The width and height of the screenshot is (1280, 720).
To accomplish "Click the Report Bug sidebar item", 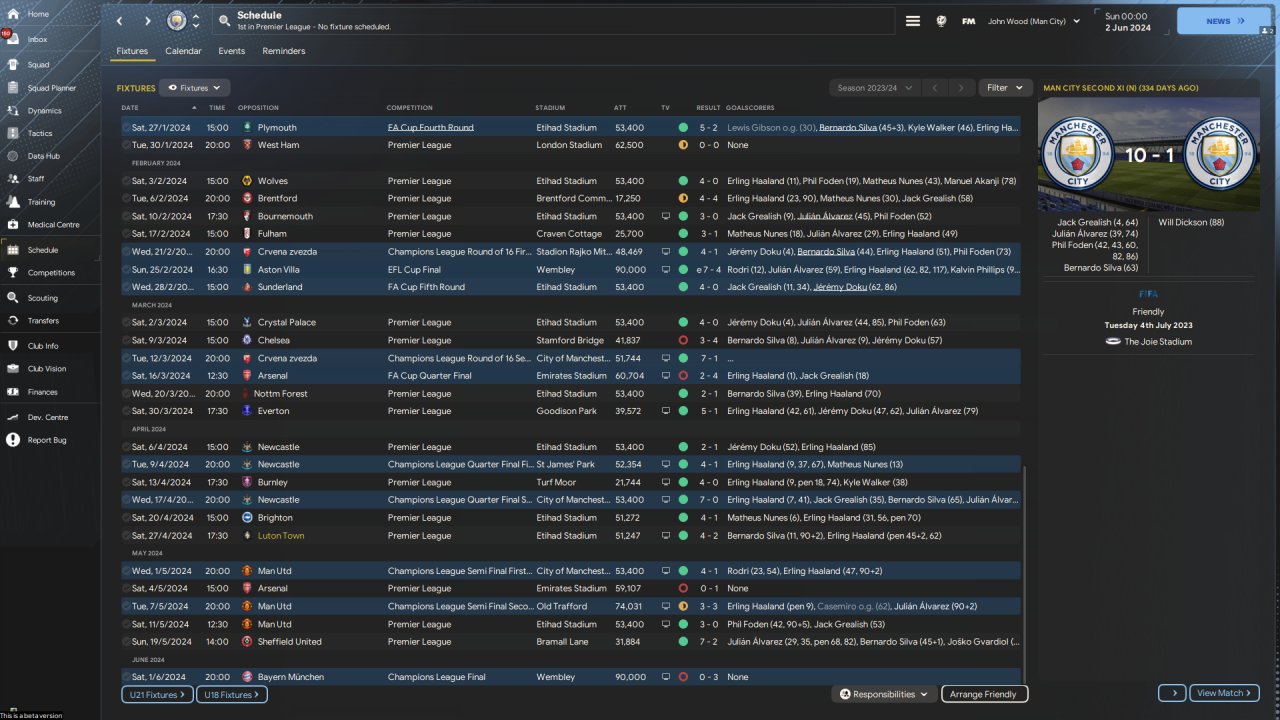I will pos(47,440).
